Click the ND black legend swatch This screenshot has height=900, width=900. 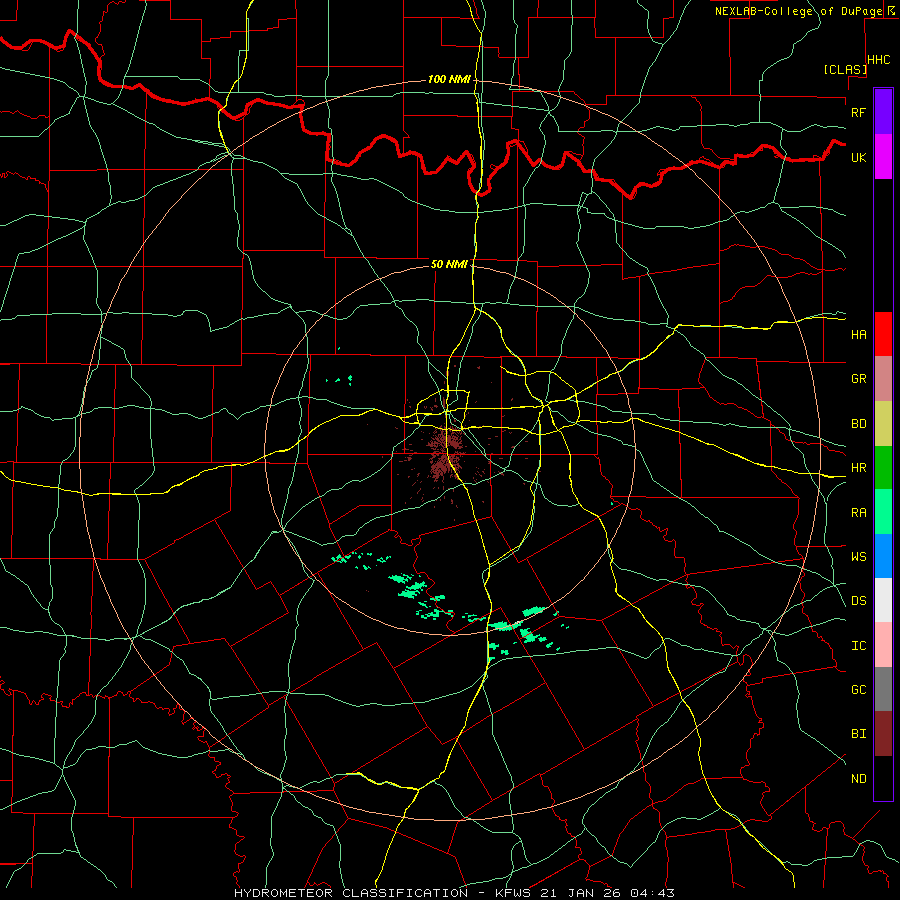point(883,778)
